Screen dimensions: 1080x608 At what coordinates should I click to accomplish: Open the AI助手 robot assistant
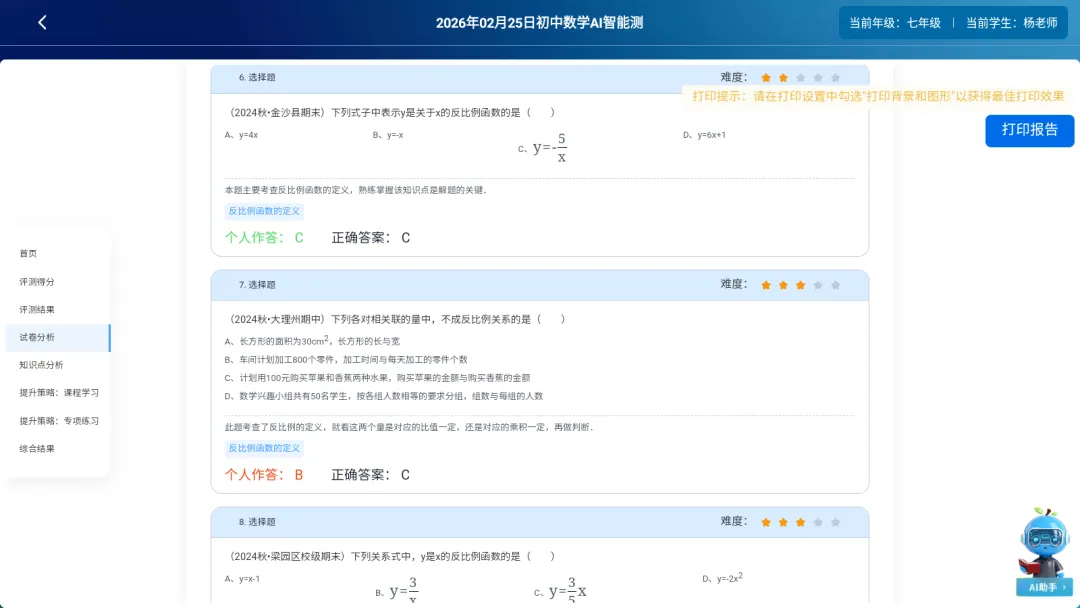1045,552
